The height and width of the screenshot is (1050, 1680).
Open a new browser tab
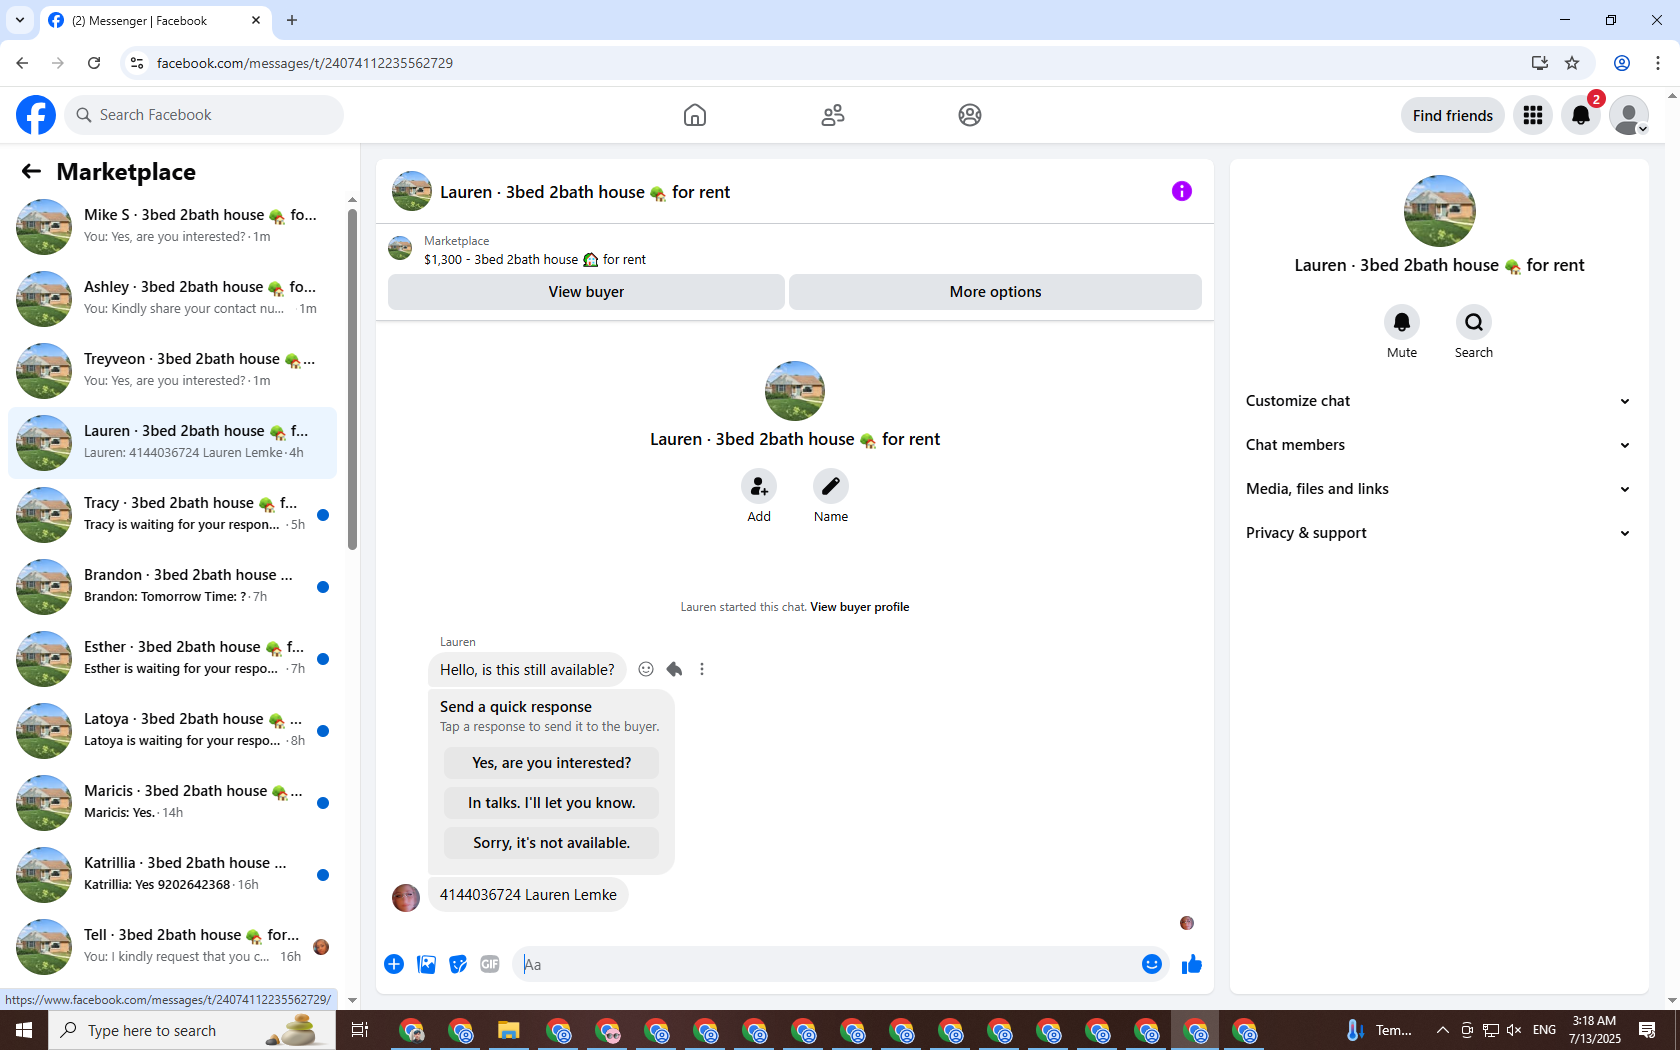(292, 20)
